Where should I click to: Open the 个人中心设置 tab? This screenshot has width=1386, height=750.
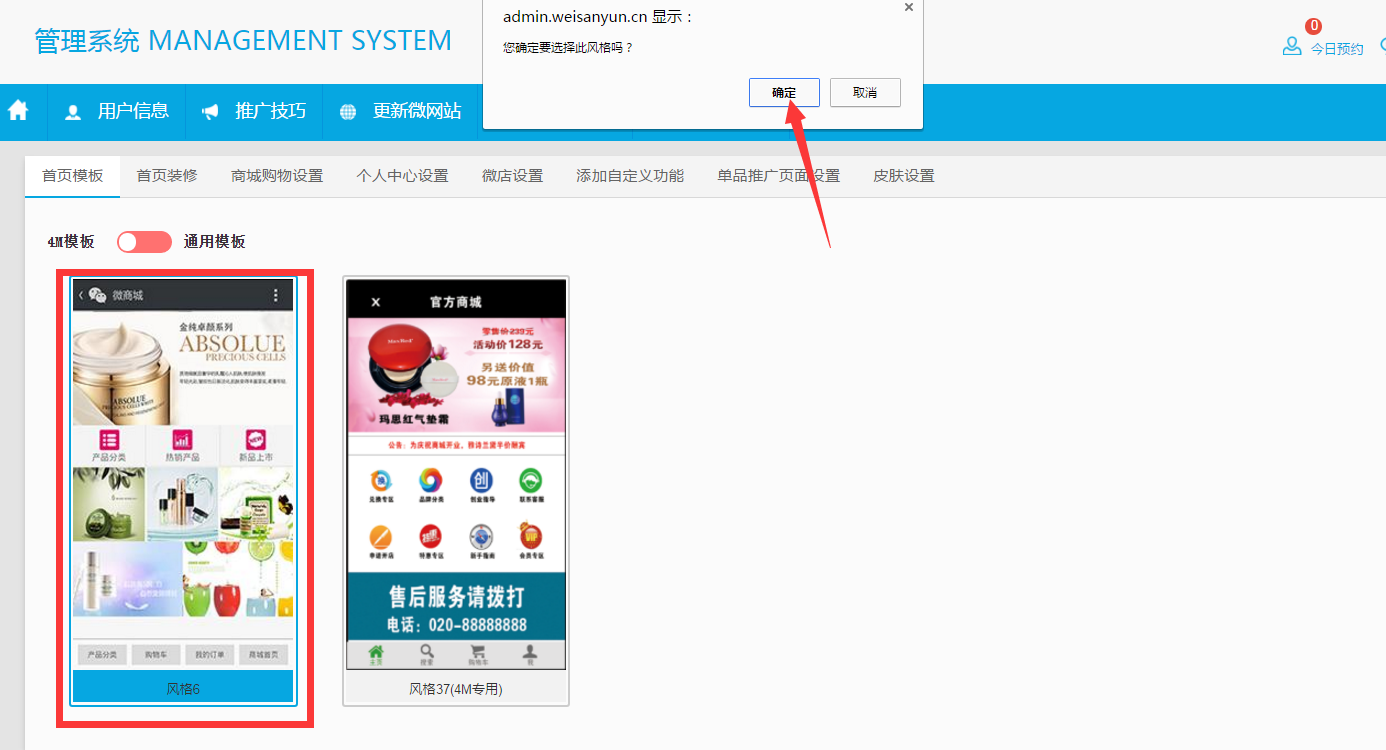coord(402,176)
